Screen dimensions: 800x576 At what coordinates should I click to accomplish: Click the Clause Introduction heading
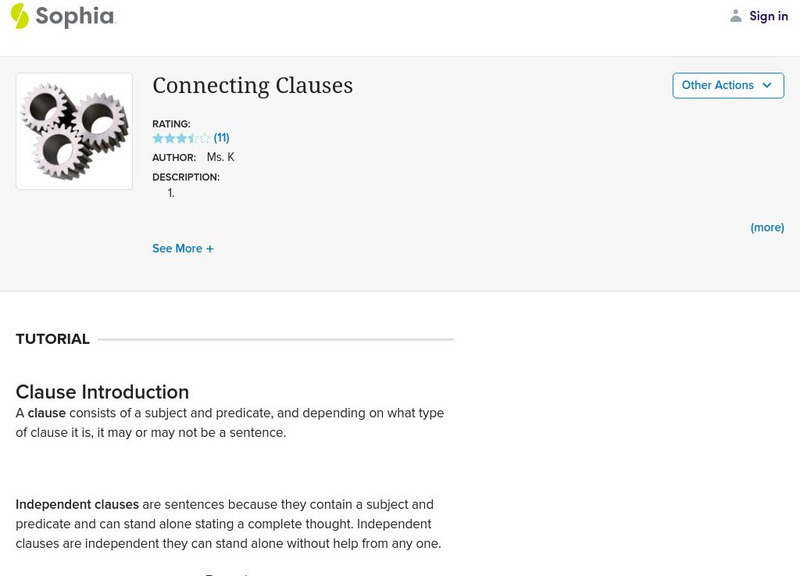coord(102,392)
